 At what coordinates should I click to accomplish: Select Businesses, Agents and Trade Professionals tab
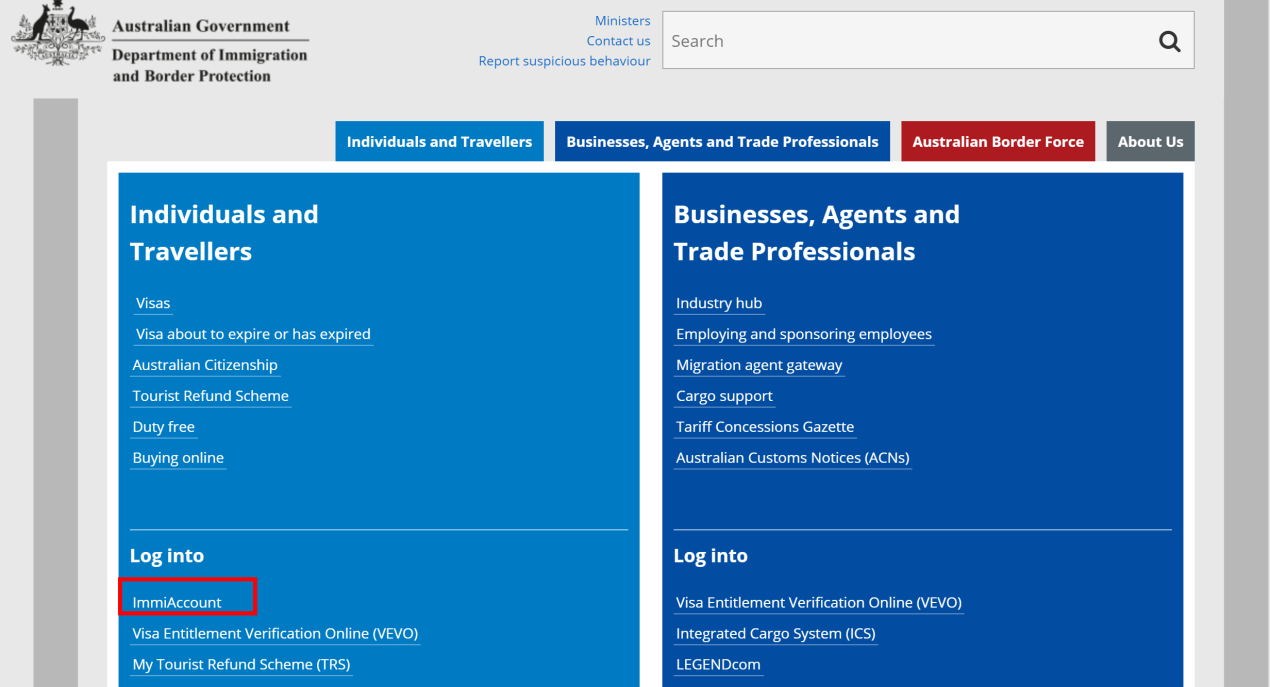click(722, 142)
